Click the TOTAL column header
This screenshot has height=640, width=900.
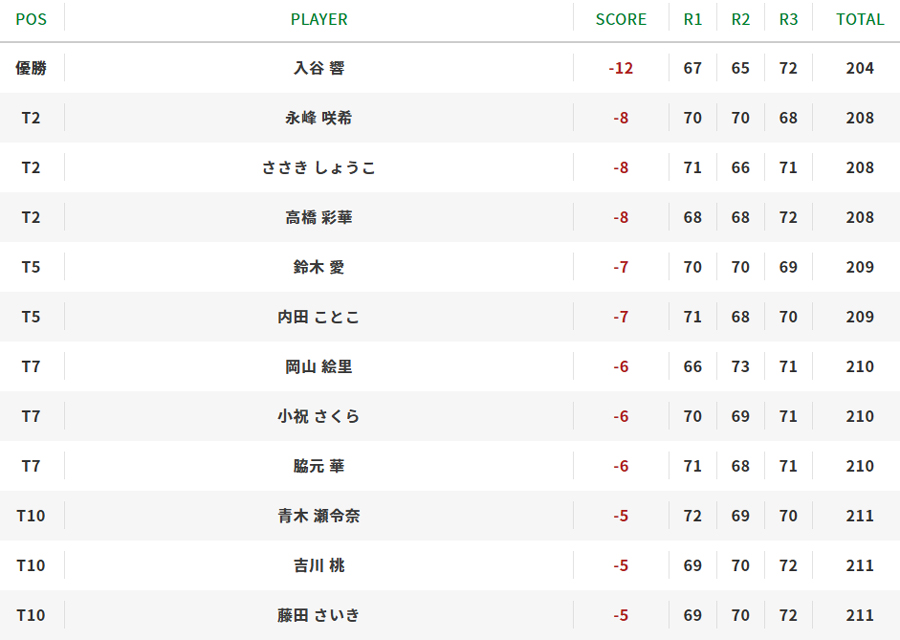(x=860, y=20)
